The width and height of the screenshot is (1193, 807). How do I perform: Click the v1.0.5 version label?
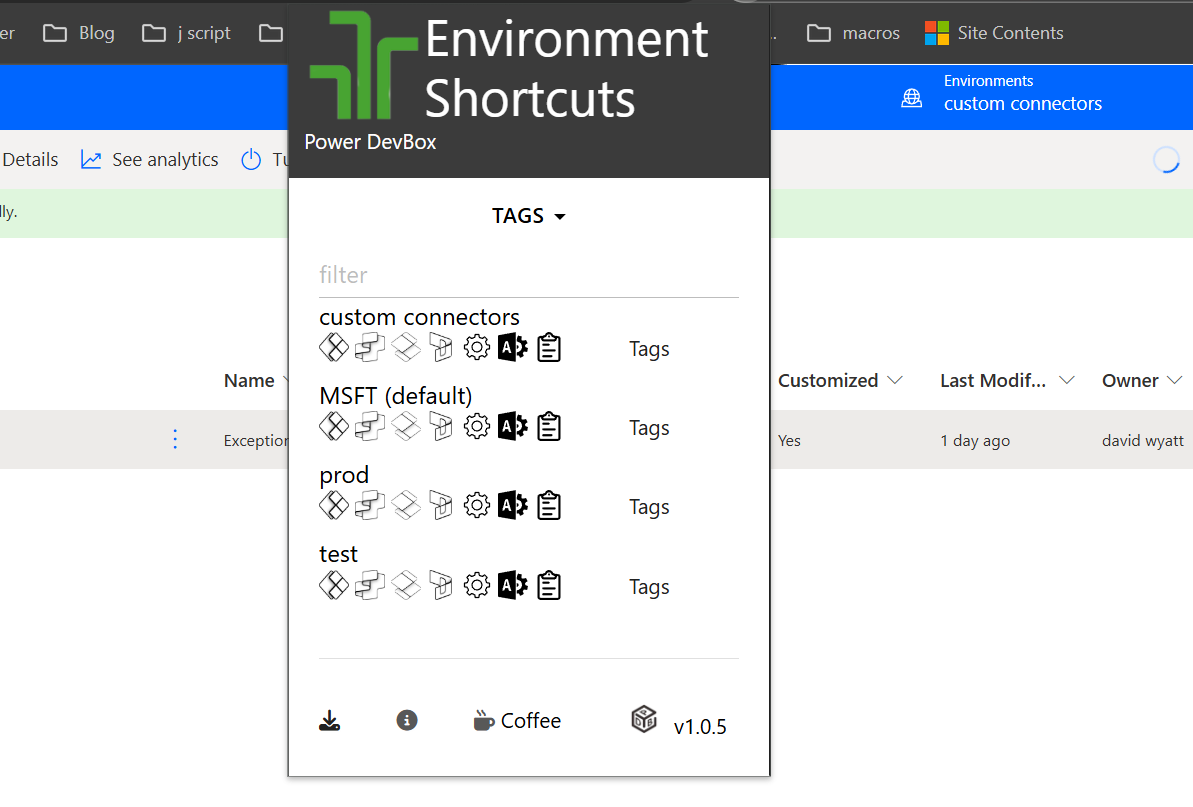pyautogui.click(x=700, y=727)
